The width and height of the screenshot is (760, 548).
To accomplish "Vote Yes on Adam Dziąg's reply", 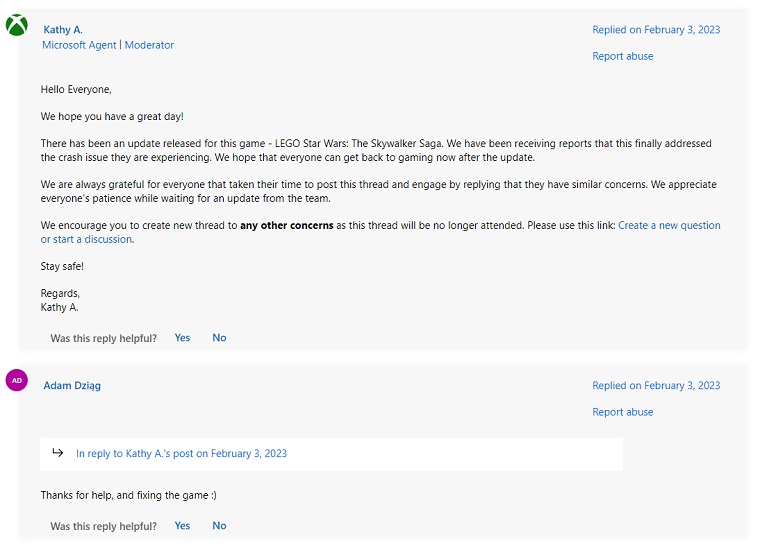I will 182,526.
